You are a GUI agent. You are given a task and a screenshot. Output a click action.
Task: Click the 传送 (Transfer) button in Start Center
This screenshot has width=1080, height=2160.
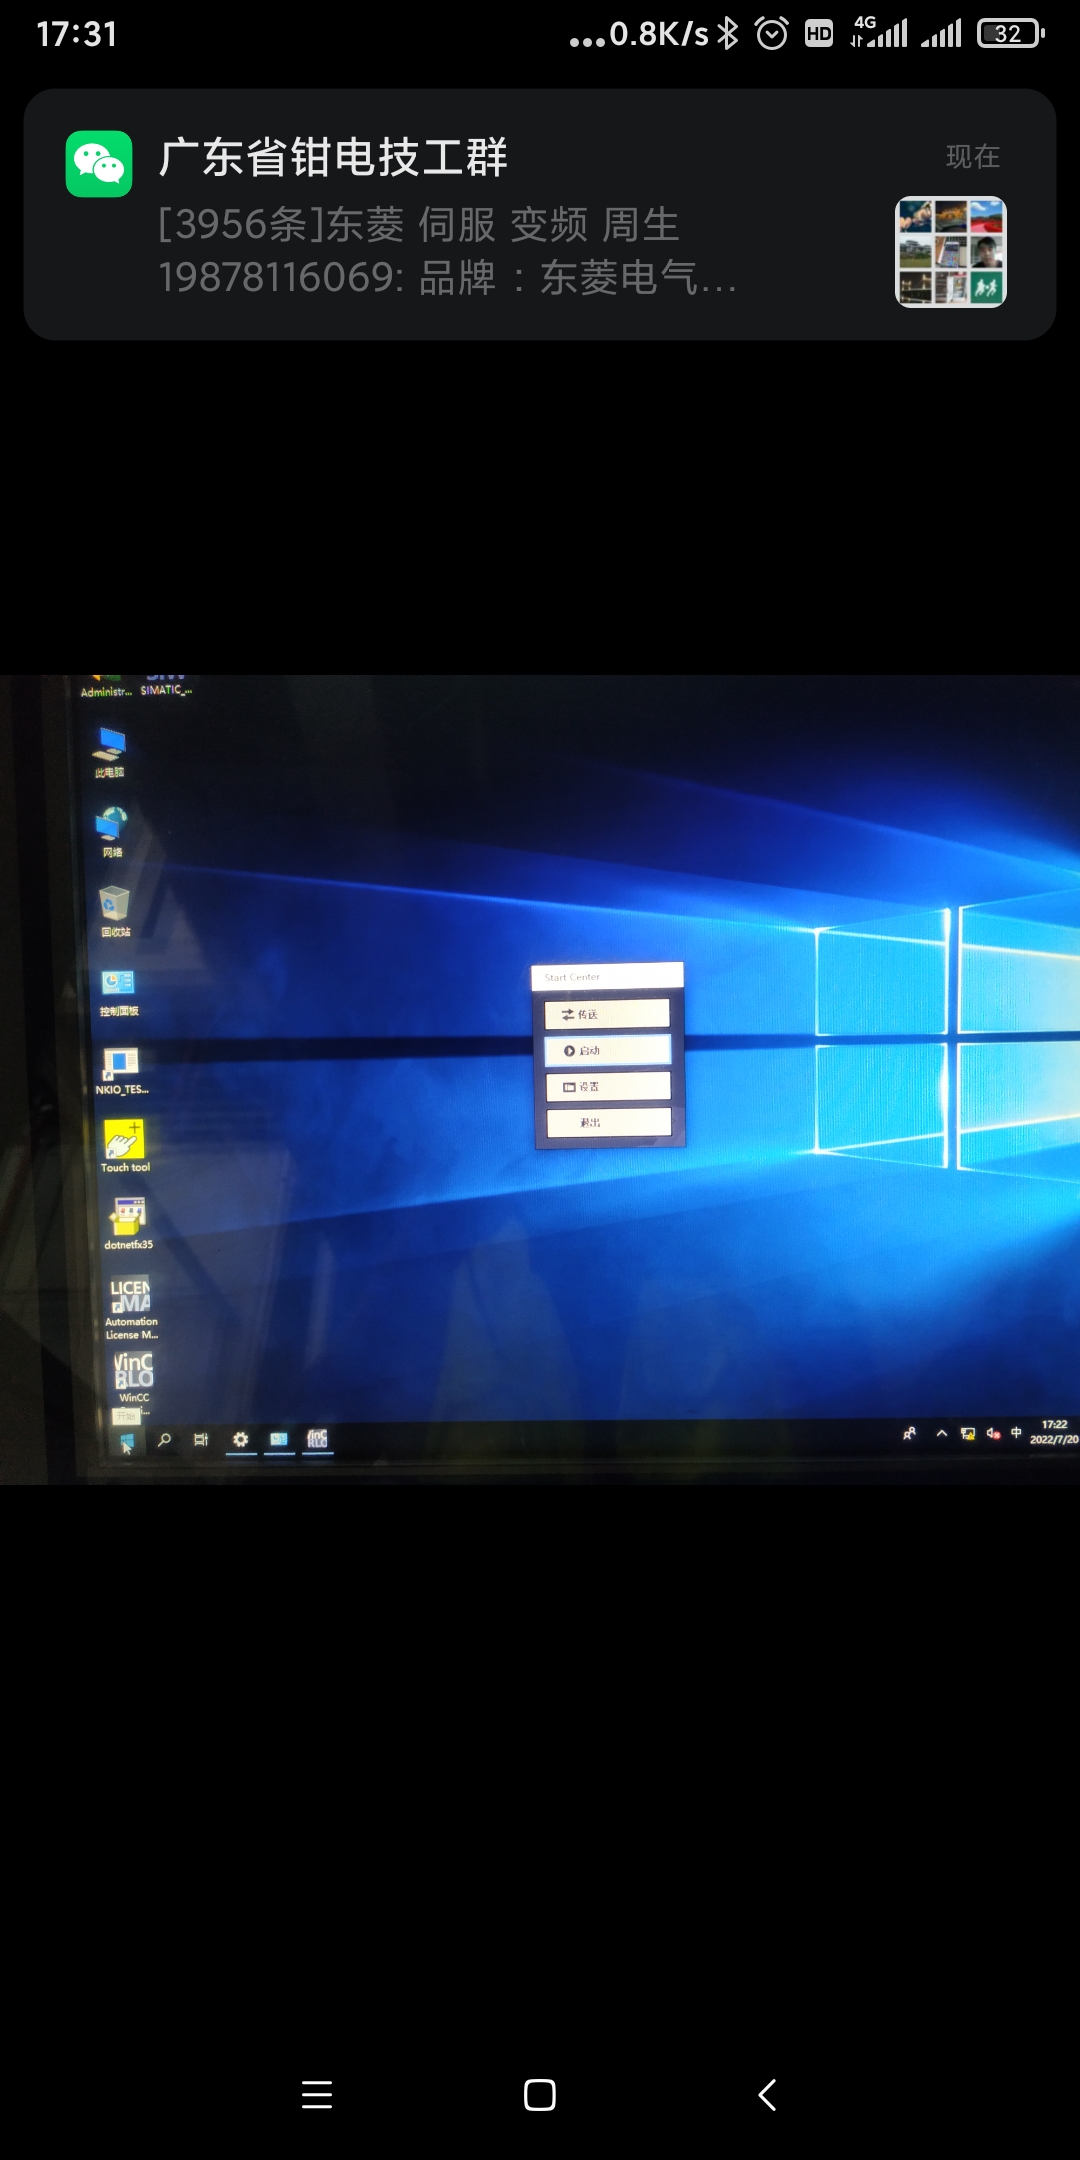coord(607,1014)
